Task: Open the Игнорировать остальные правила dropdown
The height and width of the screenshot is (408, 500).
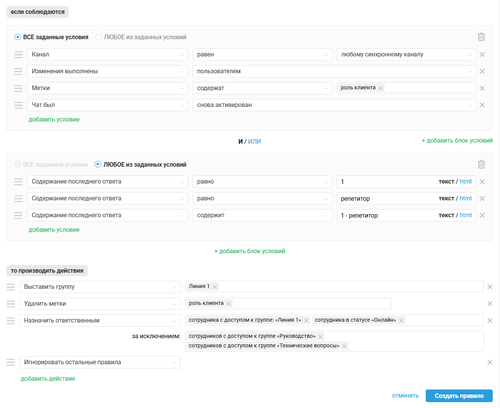Action: coord(100,362)
